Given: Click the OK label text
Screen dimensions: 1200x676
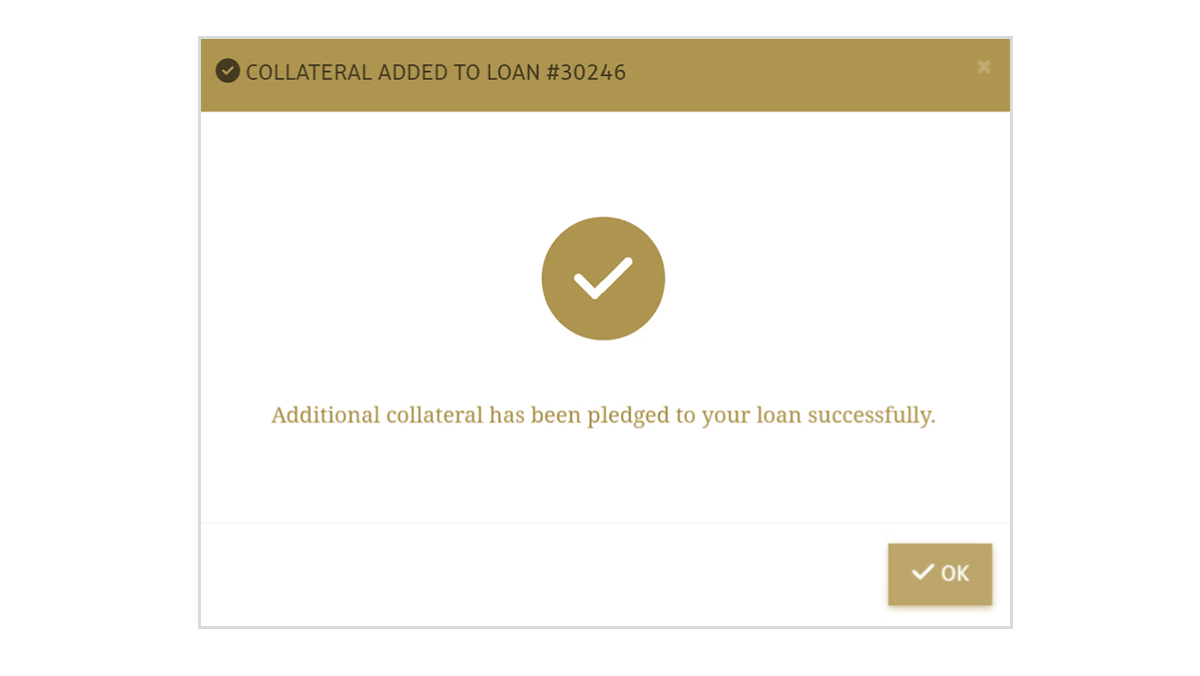Looking at the screenshot, I should [955, 574].
